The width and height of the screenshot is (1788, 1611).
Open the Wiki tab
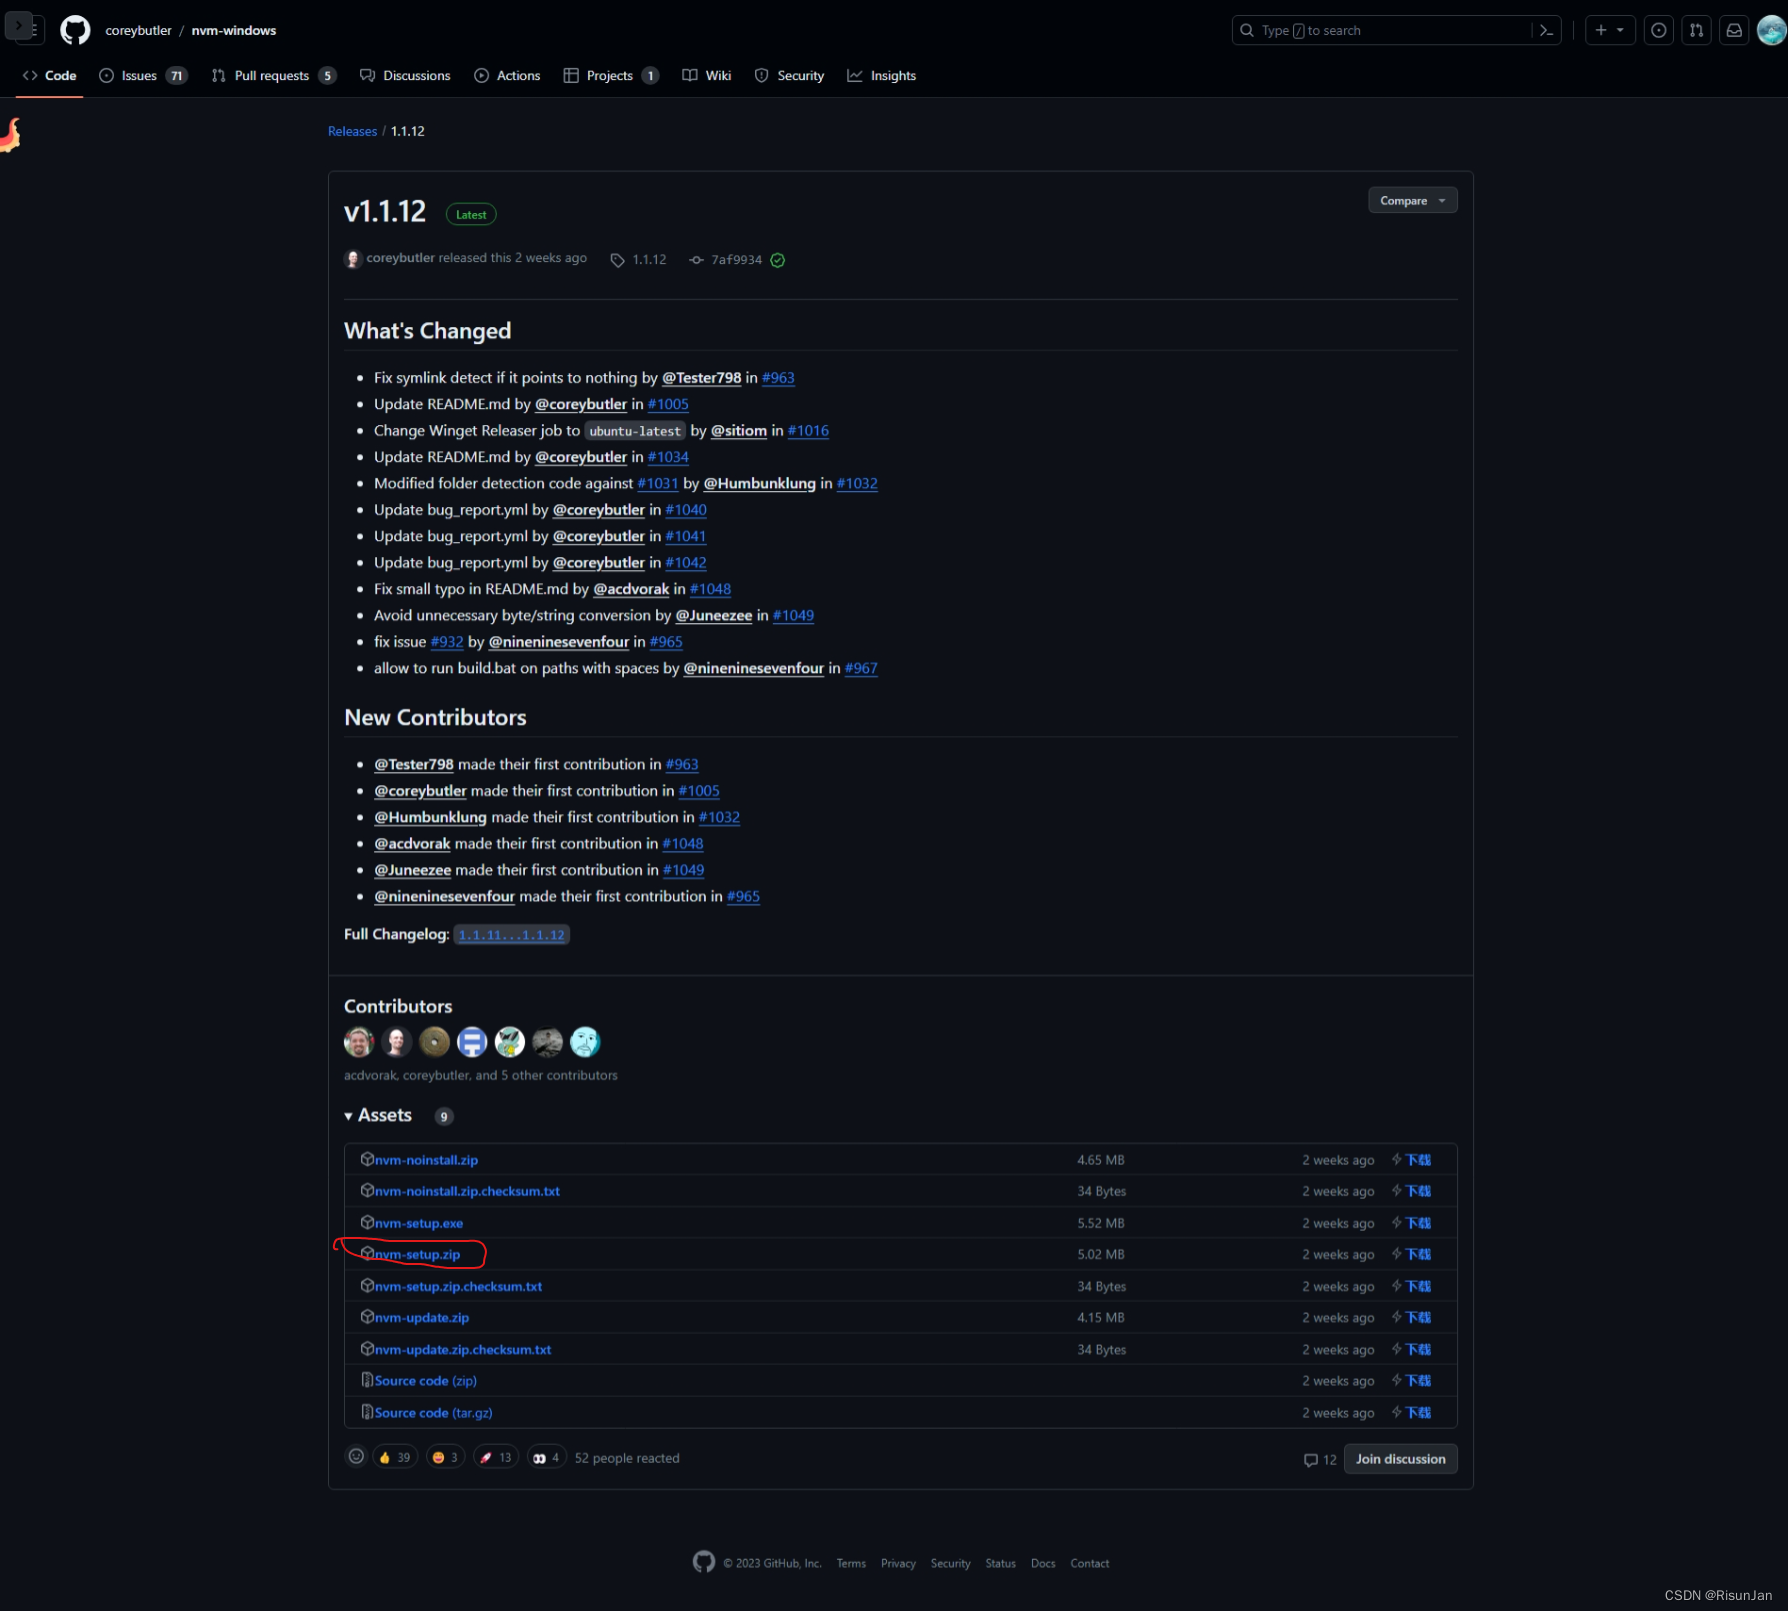click(707, 76)
